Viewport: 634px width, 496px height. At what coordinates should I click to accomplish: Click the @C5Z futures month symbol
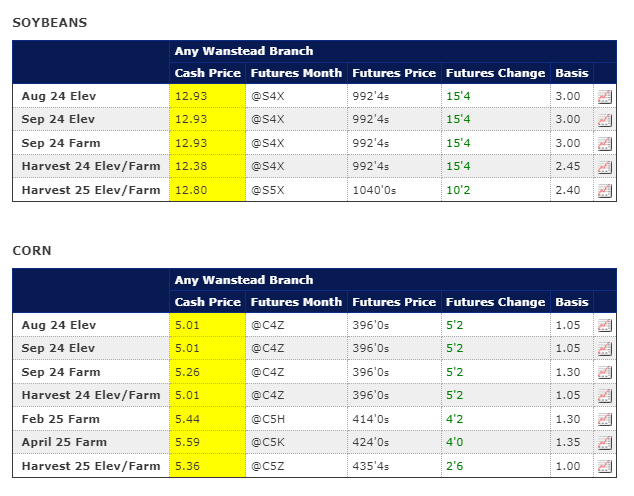pos(270,466)
